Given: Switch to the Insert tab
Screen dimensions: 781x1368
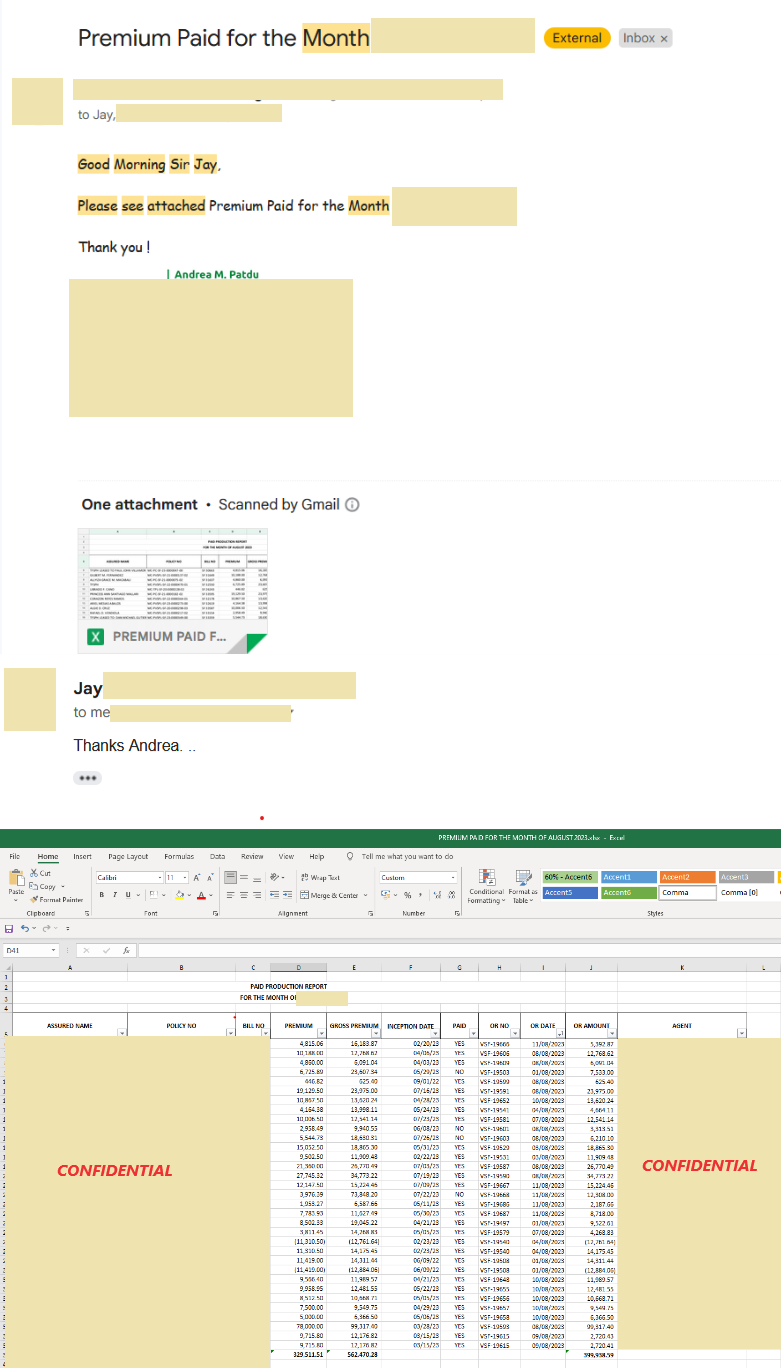Looking at the screenshot, I should [82, 856].
